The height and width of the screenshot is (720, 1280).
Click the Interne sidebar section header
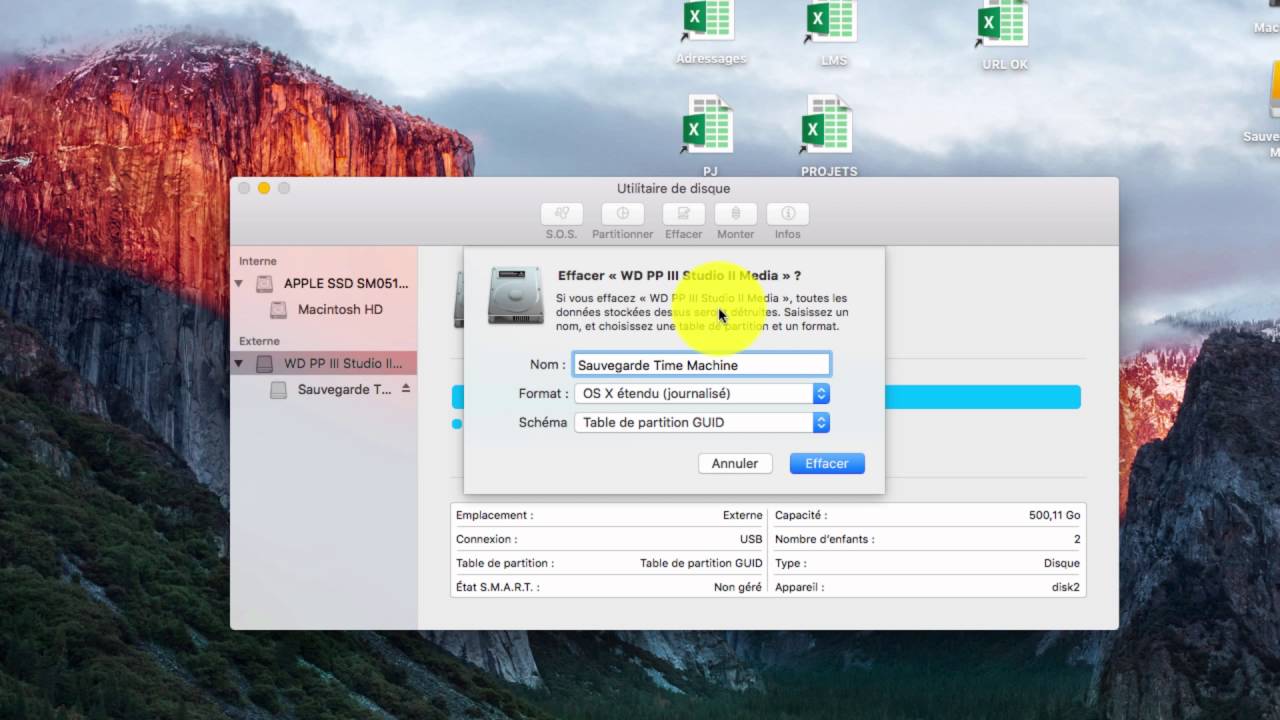pyautogui.click(x=258, y=261)
